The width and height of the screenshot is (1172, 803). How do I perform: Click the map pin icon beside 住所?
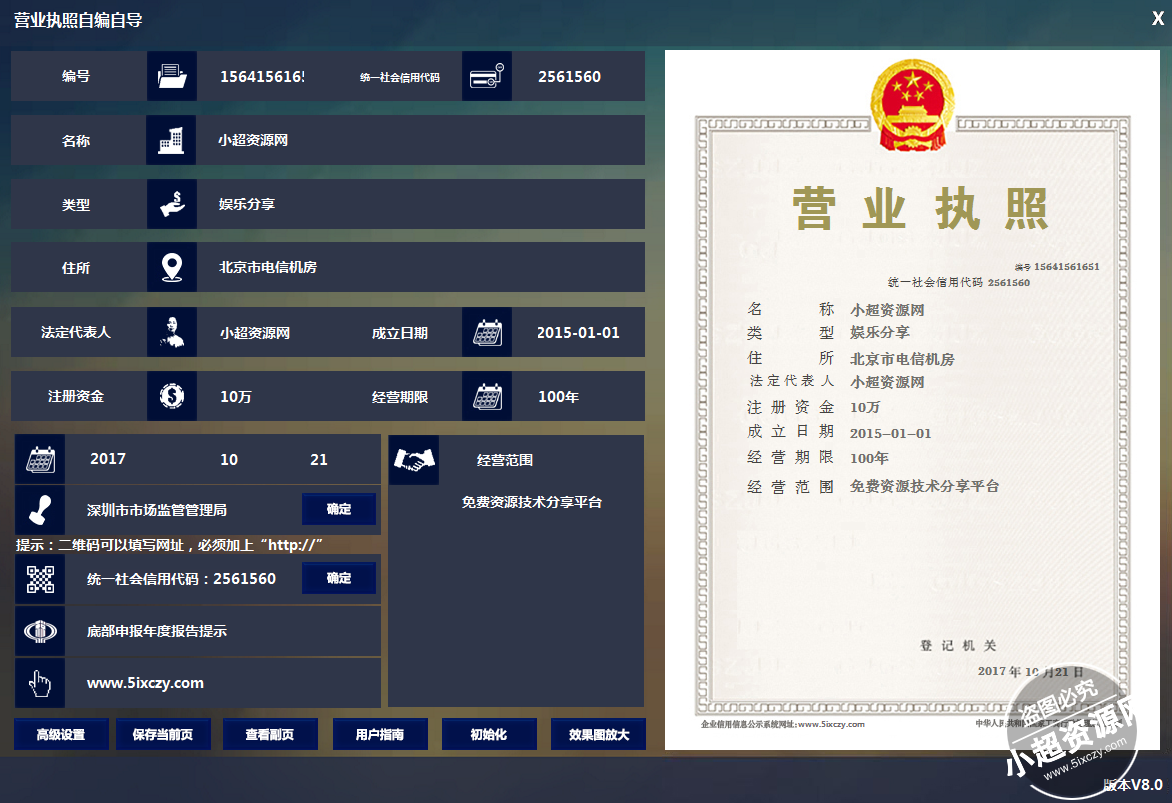tap(172, 267)
